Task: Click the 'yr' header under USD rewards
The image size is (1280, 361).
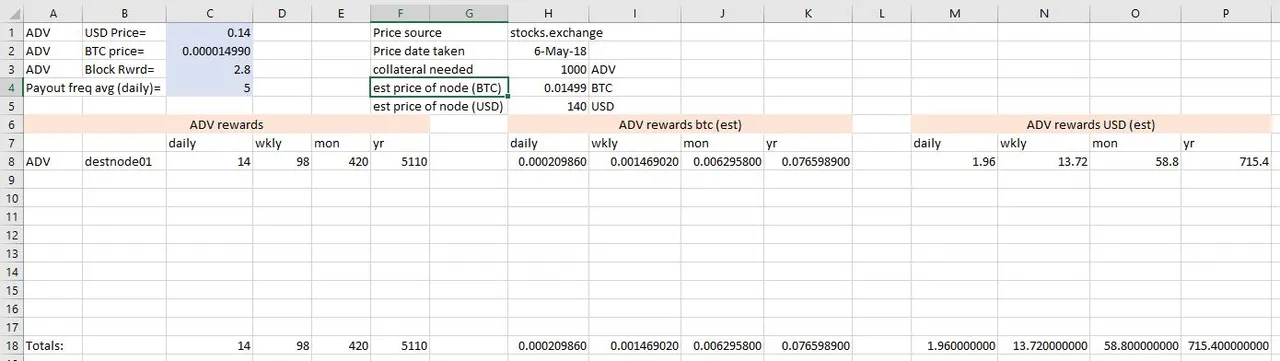Action: coord(1225,143)
